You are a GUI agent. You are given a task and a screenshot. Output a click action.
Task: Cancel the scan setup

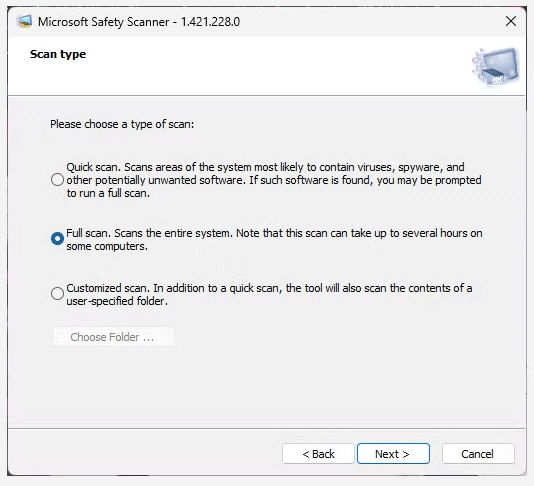pyautogui.click(x=478, y=454)
